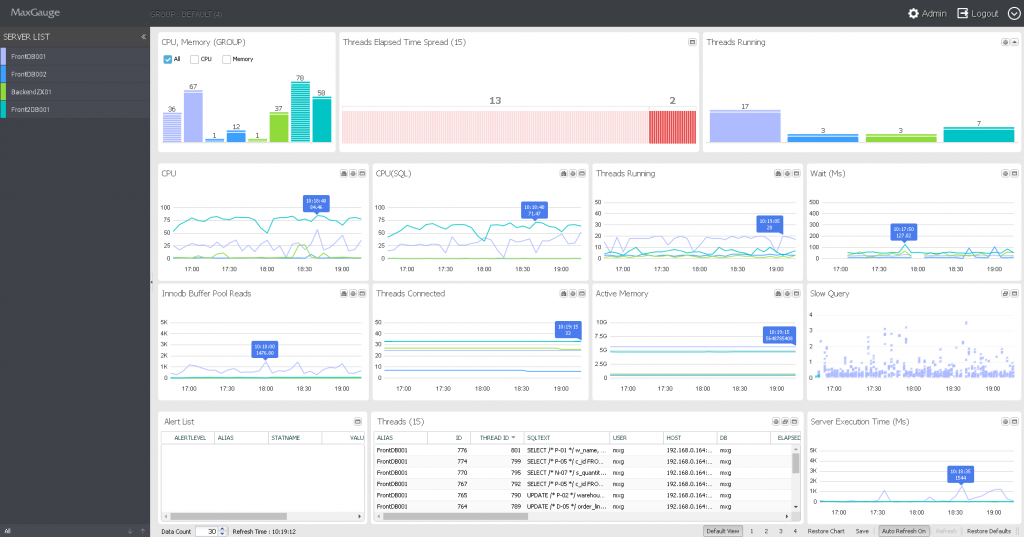Viewport: 1024px width, 537px height.
Task: Maximize the CPU chart panel
Action: click(x=362, y=174)
